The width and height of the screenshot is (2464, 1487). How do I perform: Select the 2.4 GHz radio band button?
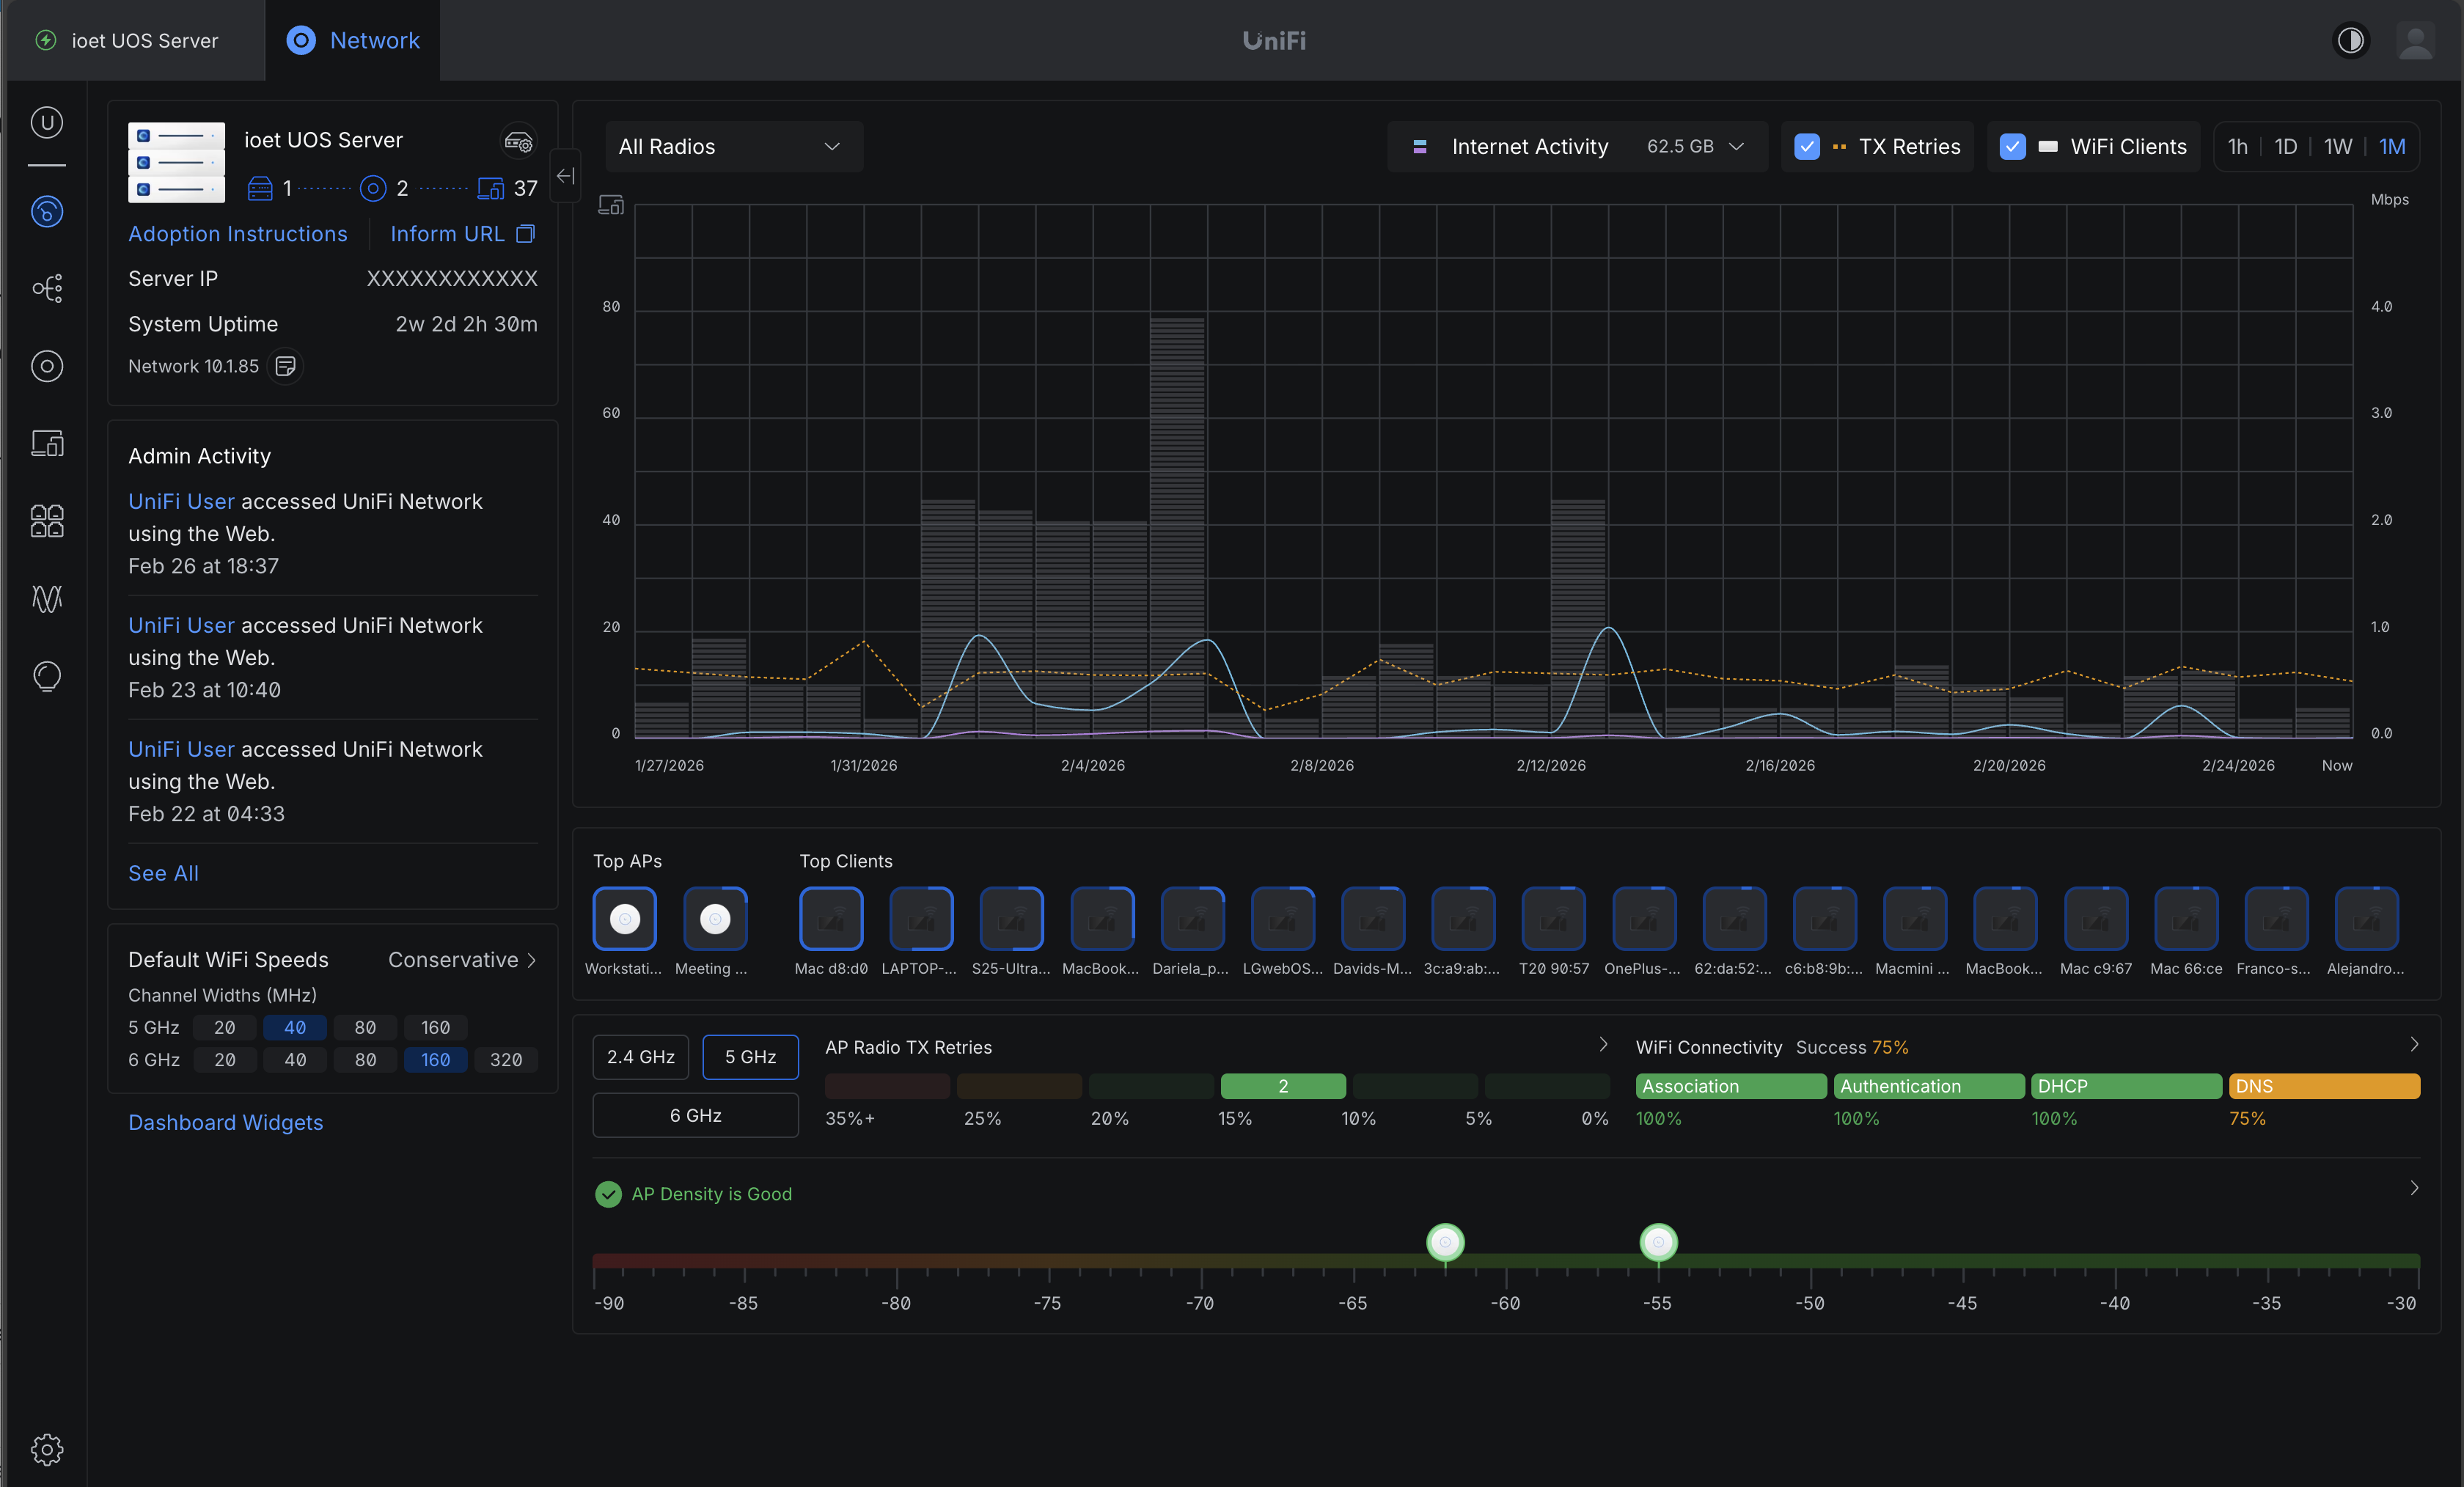(x=640, y=1056)
